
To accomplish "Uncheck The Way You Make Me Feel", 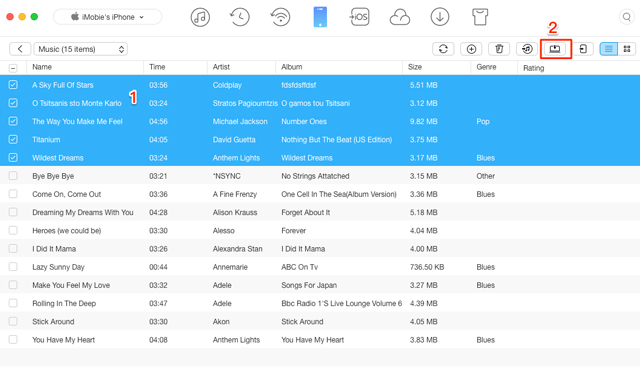I will [x=13, y=121].
